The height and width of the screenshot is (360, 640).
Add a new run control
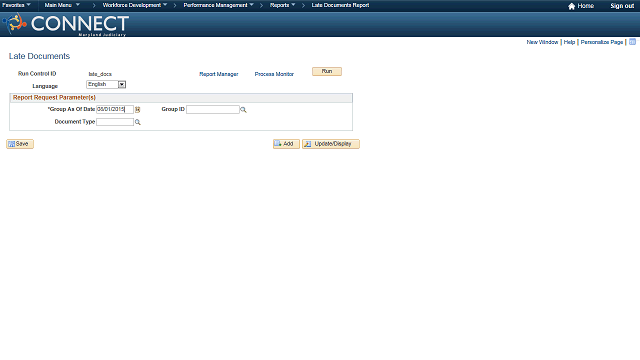pyautogui.click(x=286, y=144)
